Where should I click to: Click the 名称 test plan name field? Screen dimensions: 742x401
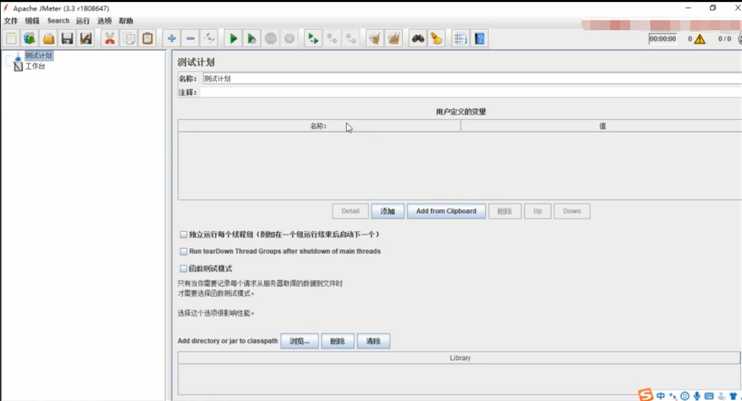tap(472, 79)
